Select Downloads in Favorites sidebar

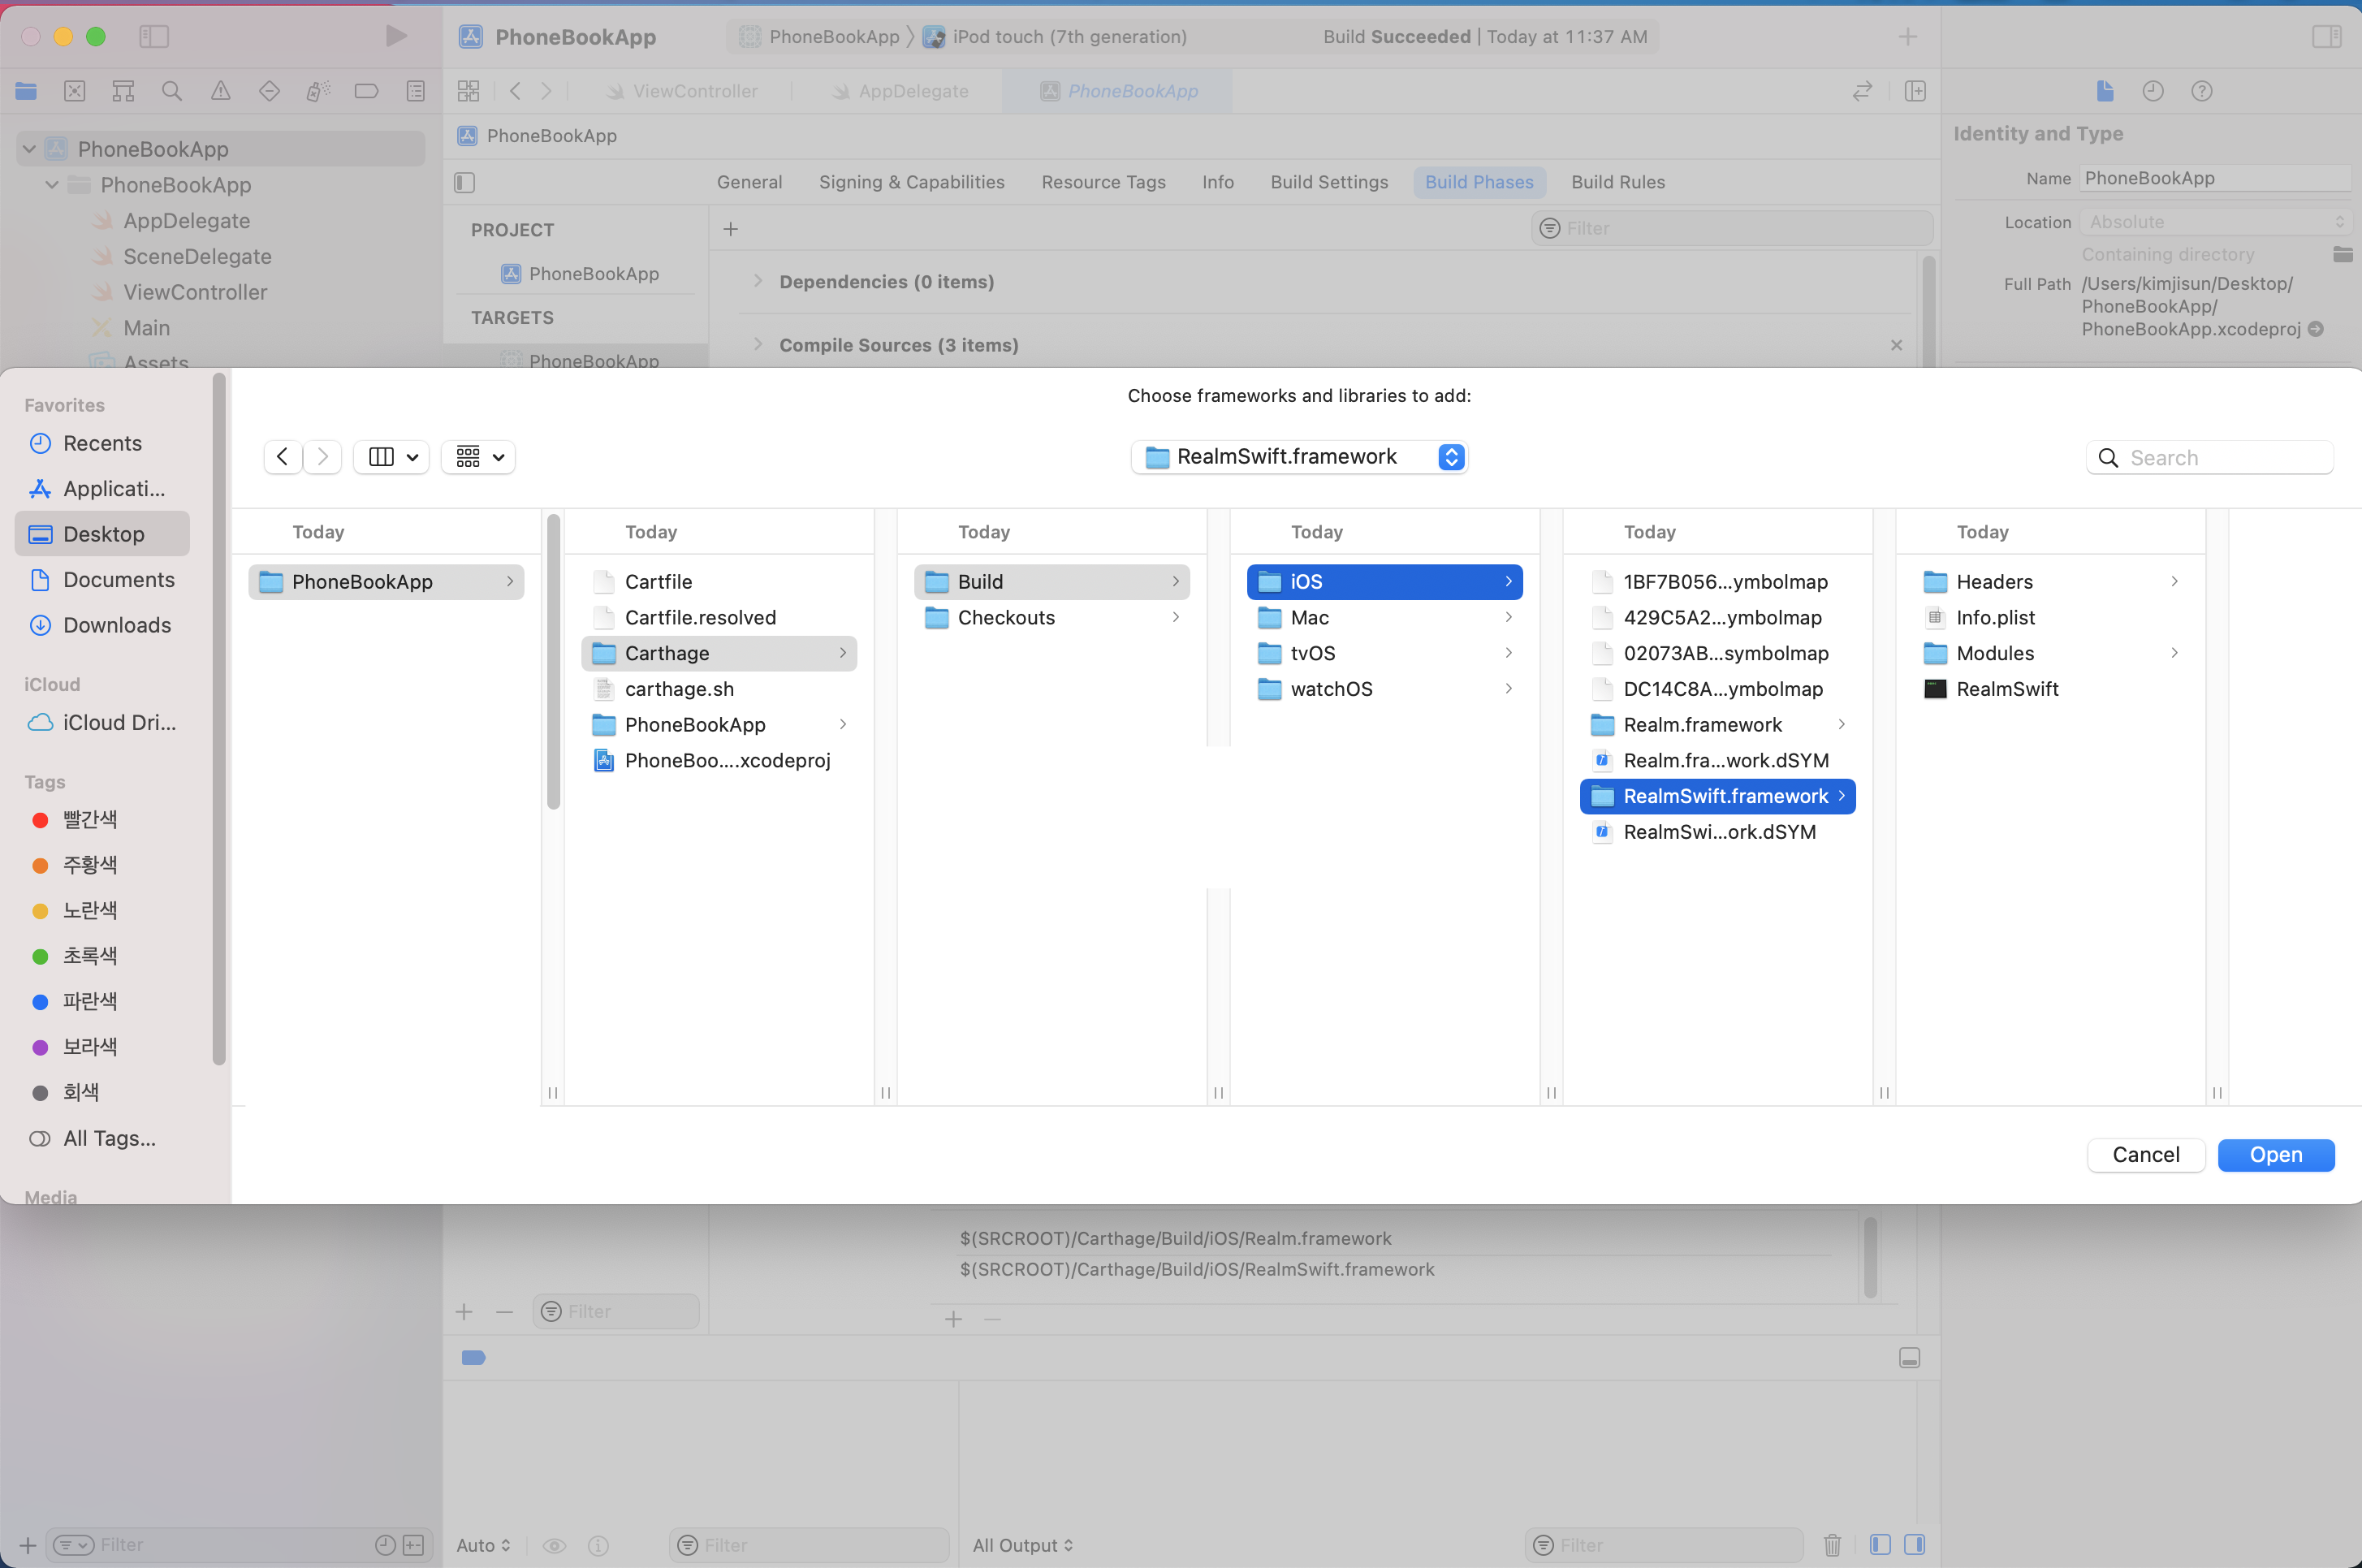(102, 625)
